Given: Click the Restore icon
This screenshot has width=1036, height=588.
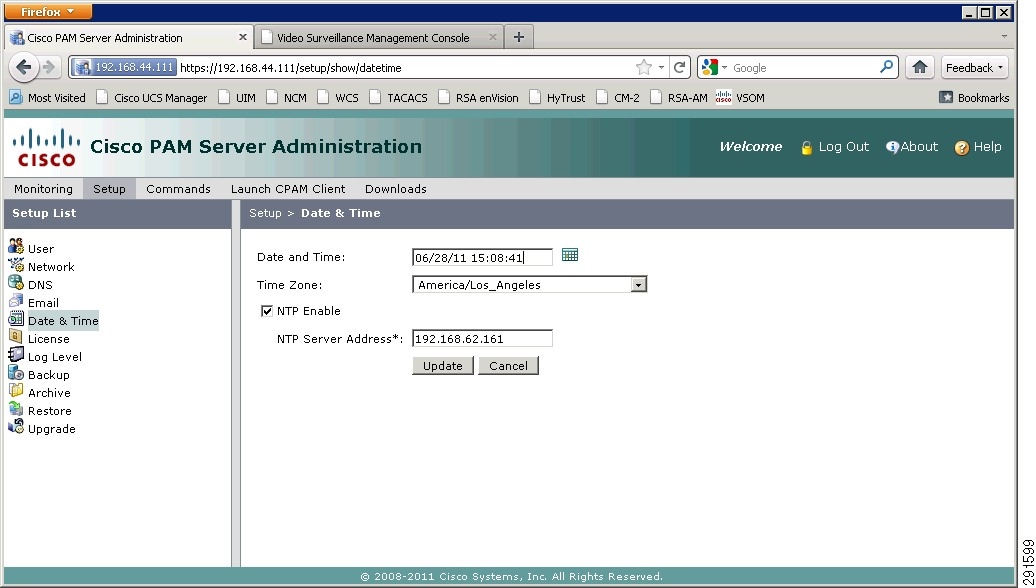Looking at the screenshot, I should [x=16, y=409].
